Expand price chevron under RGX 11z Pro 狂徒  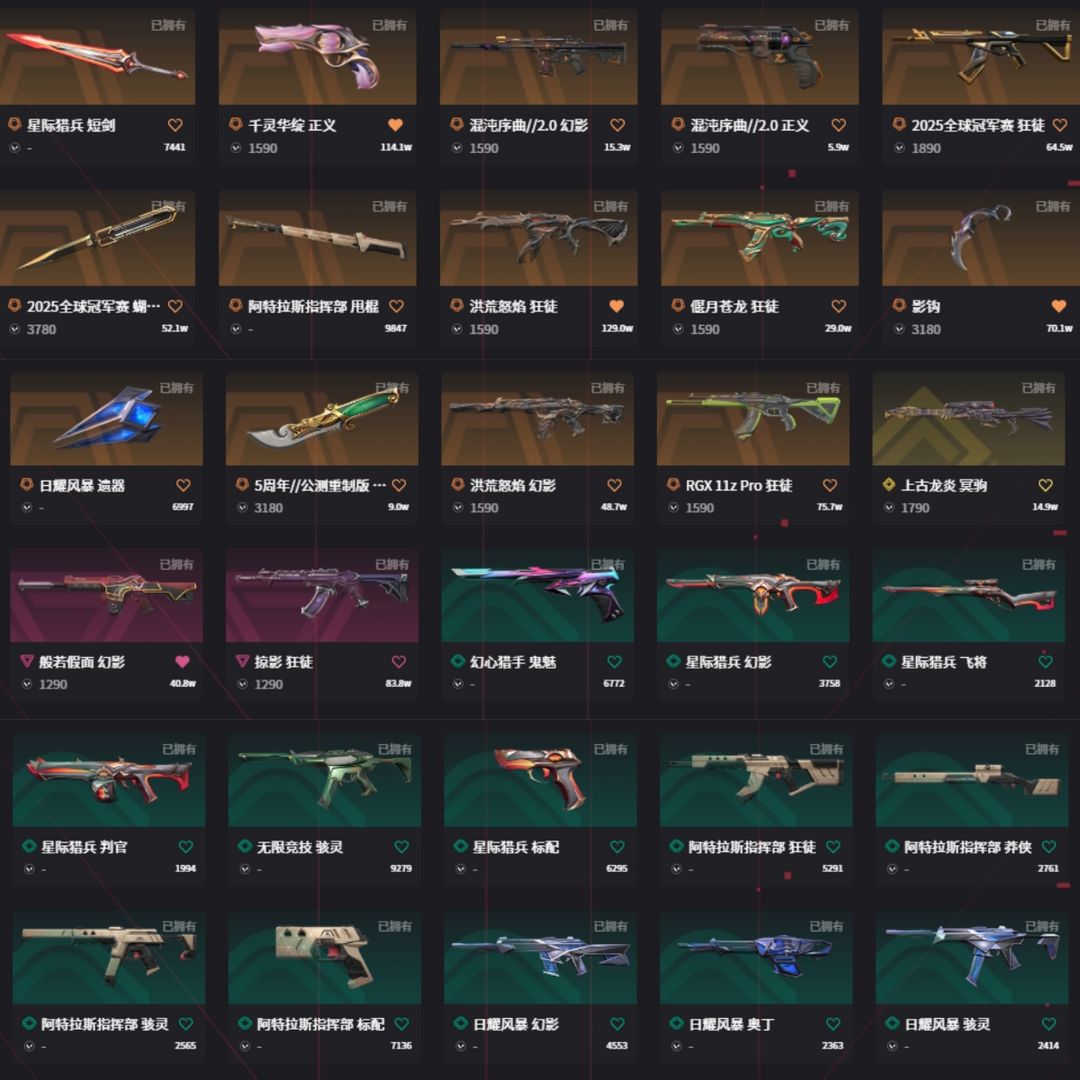[673, 508]
